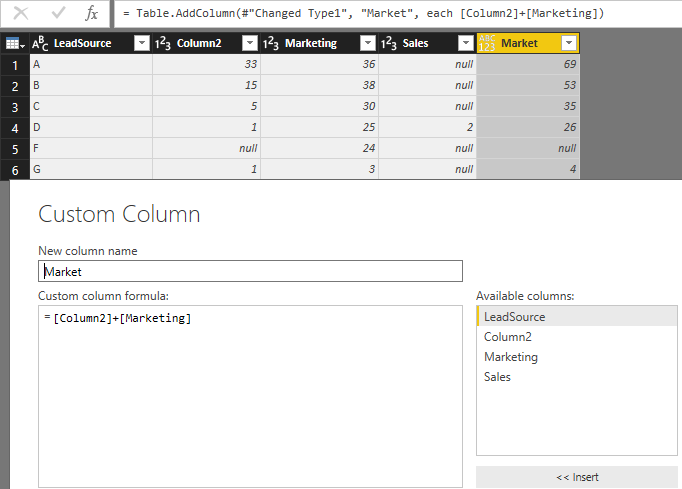Click Market cell with value 35

(528, 106)
